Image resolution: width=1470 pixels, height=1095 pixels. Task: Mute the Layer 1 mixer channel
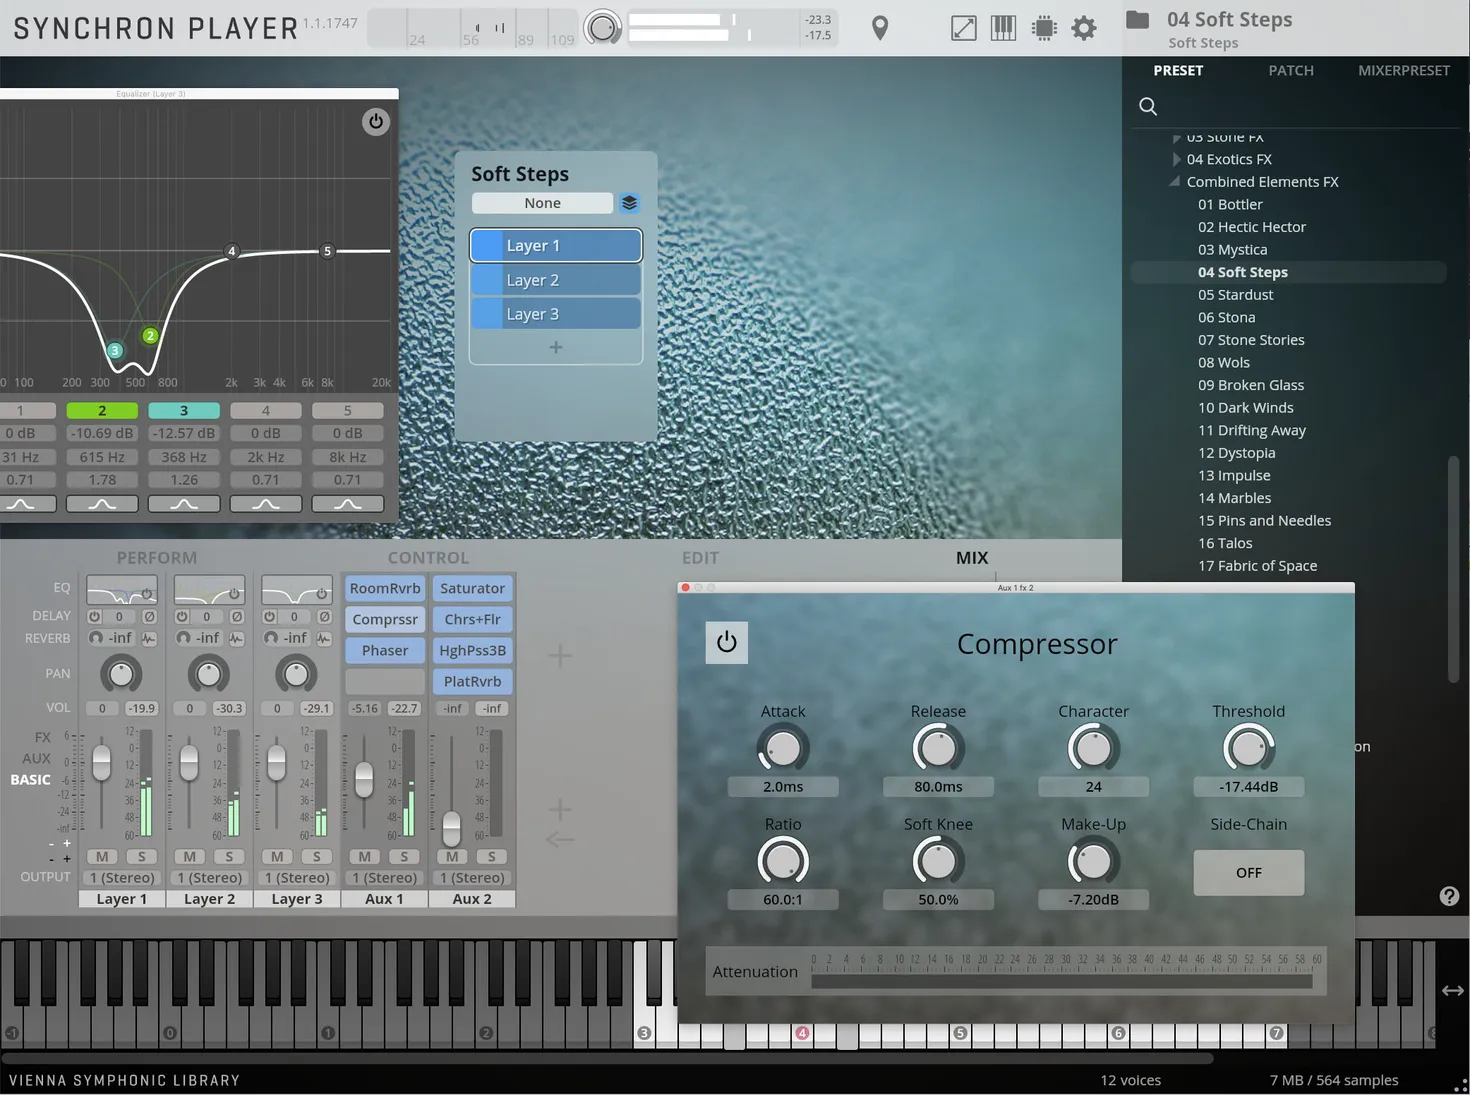point(101,856)
